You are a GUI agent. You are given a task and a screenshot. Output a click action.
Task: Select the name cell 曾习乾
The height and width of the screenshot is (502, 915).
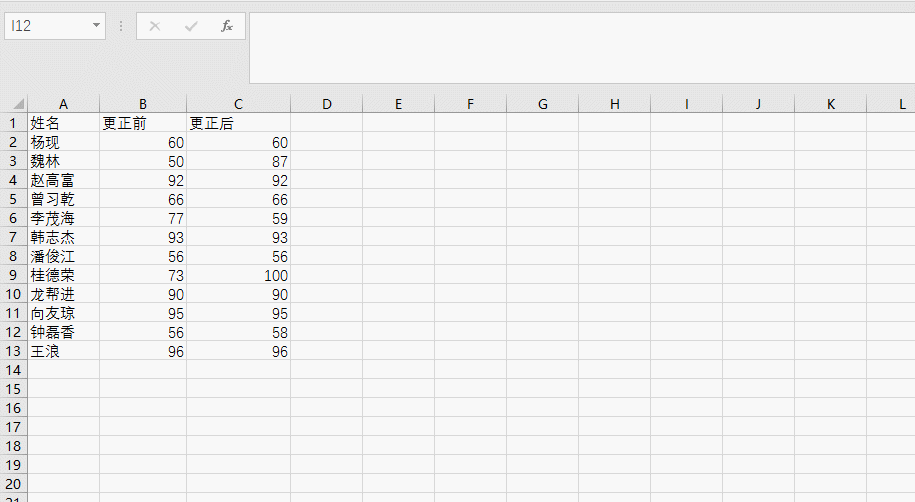(x=63, y=199)
